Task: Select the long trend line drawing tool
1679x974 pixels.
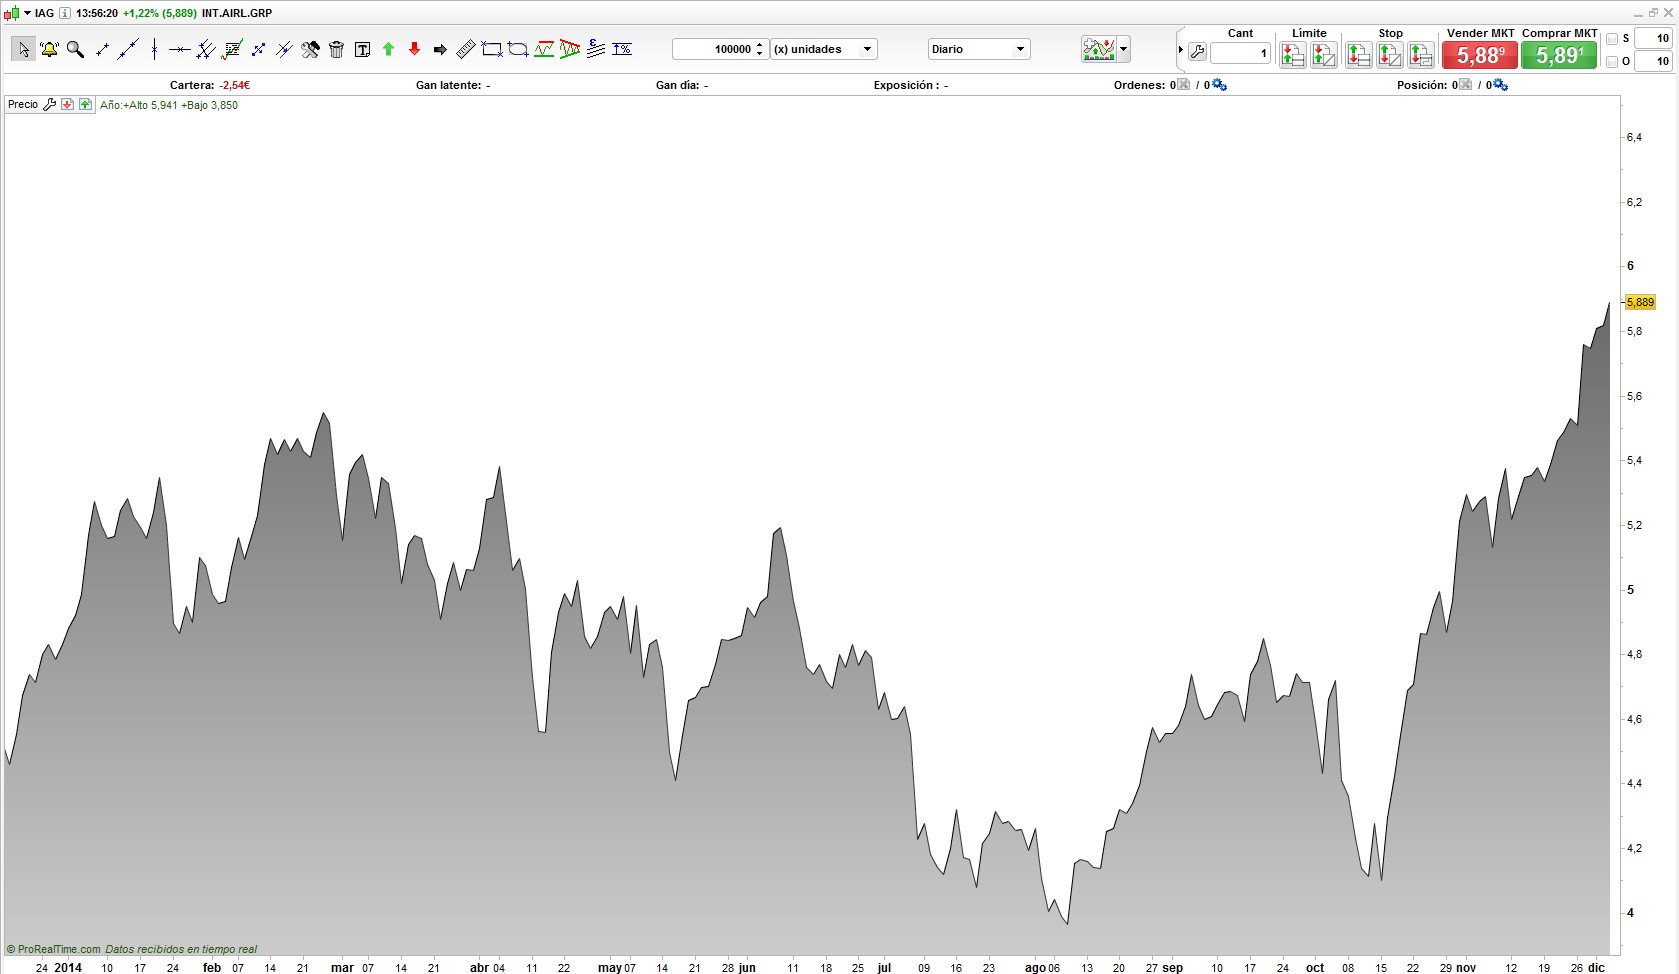Action: coord(128,49)
